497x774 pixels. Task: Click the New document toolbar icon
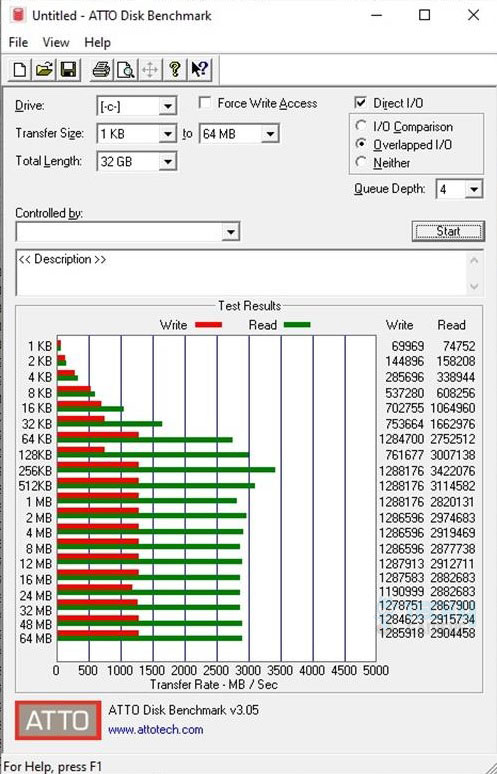[x=20, y=70]
